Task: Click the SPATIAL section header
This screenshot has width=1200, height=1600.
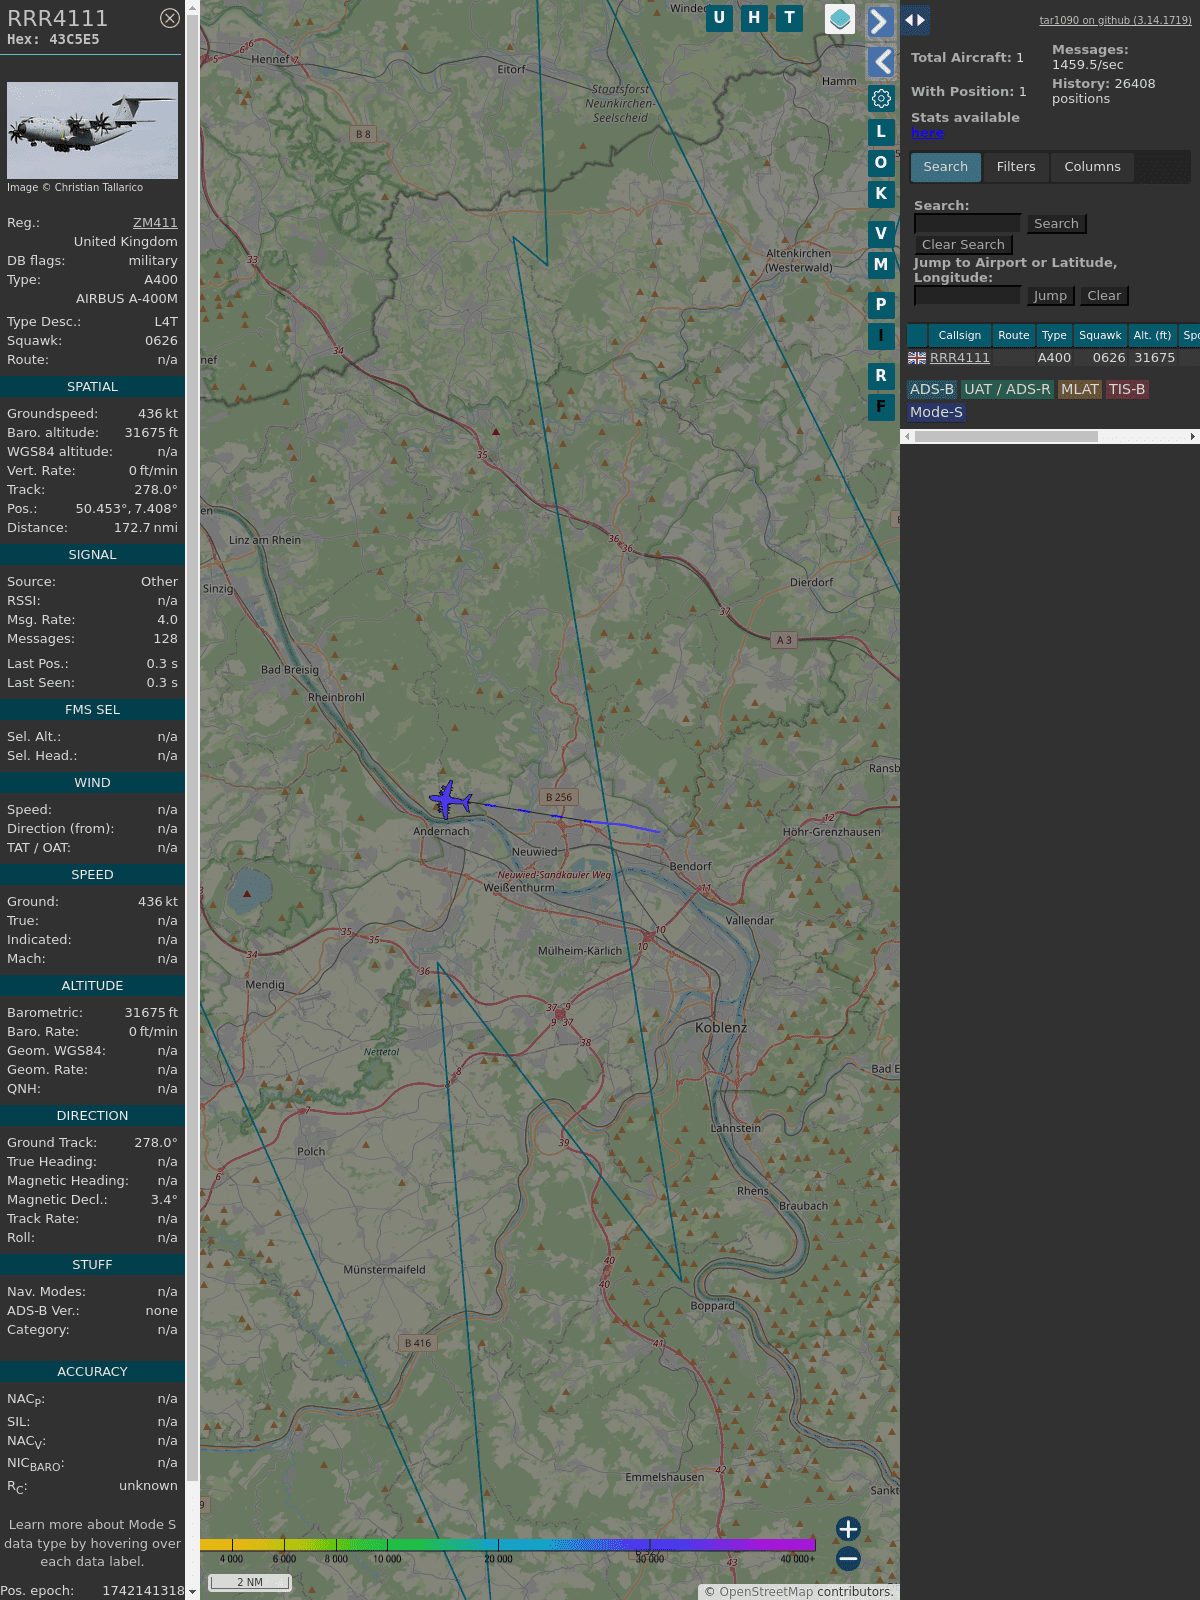Action: point(92,387)
